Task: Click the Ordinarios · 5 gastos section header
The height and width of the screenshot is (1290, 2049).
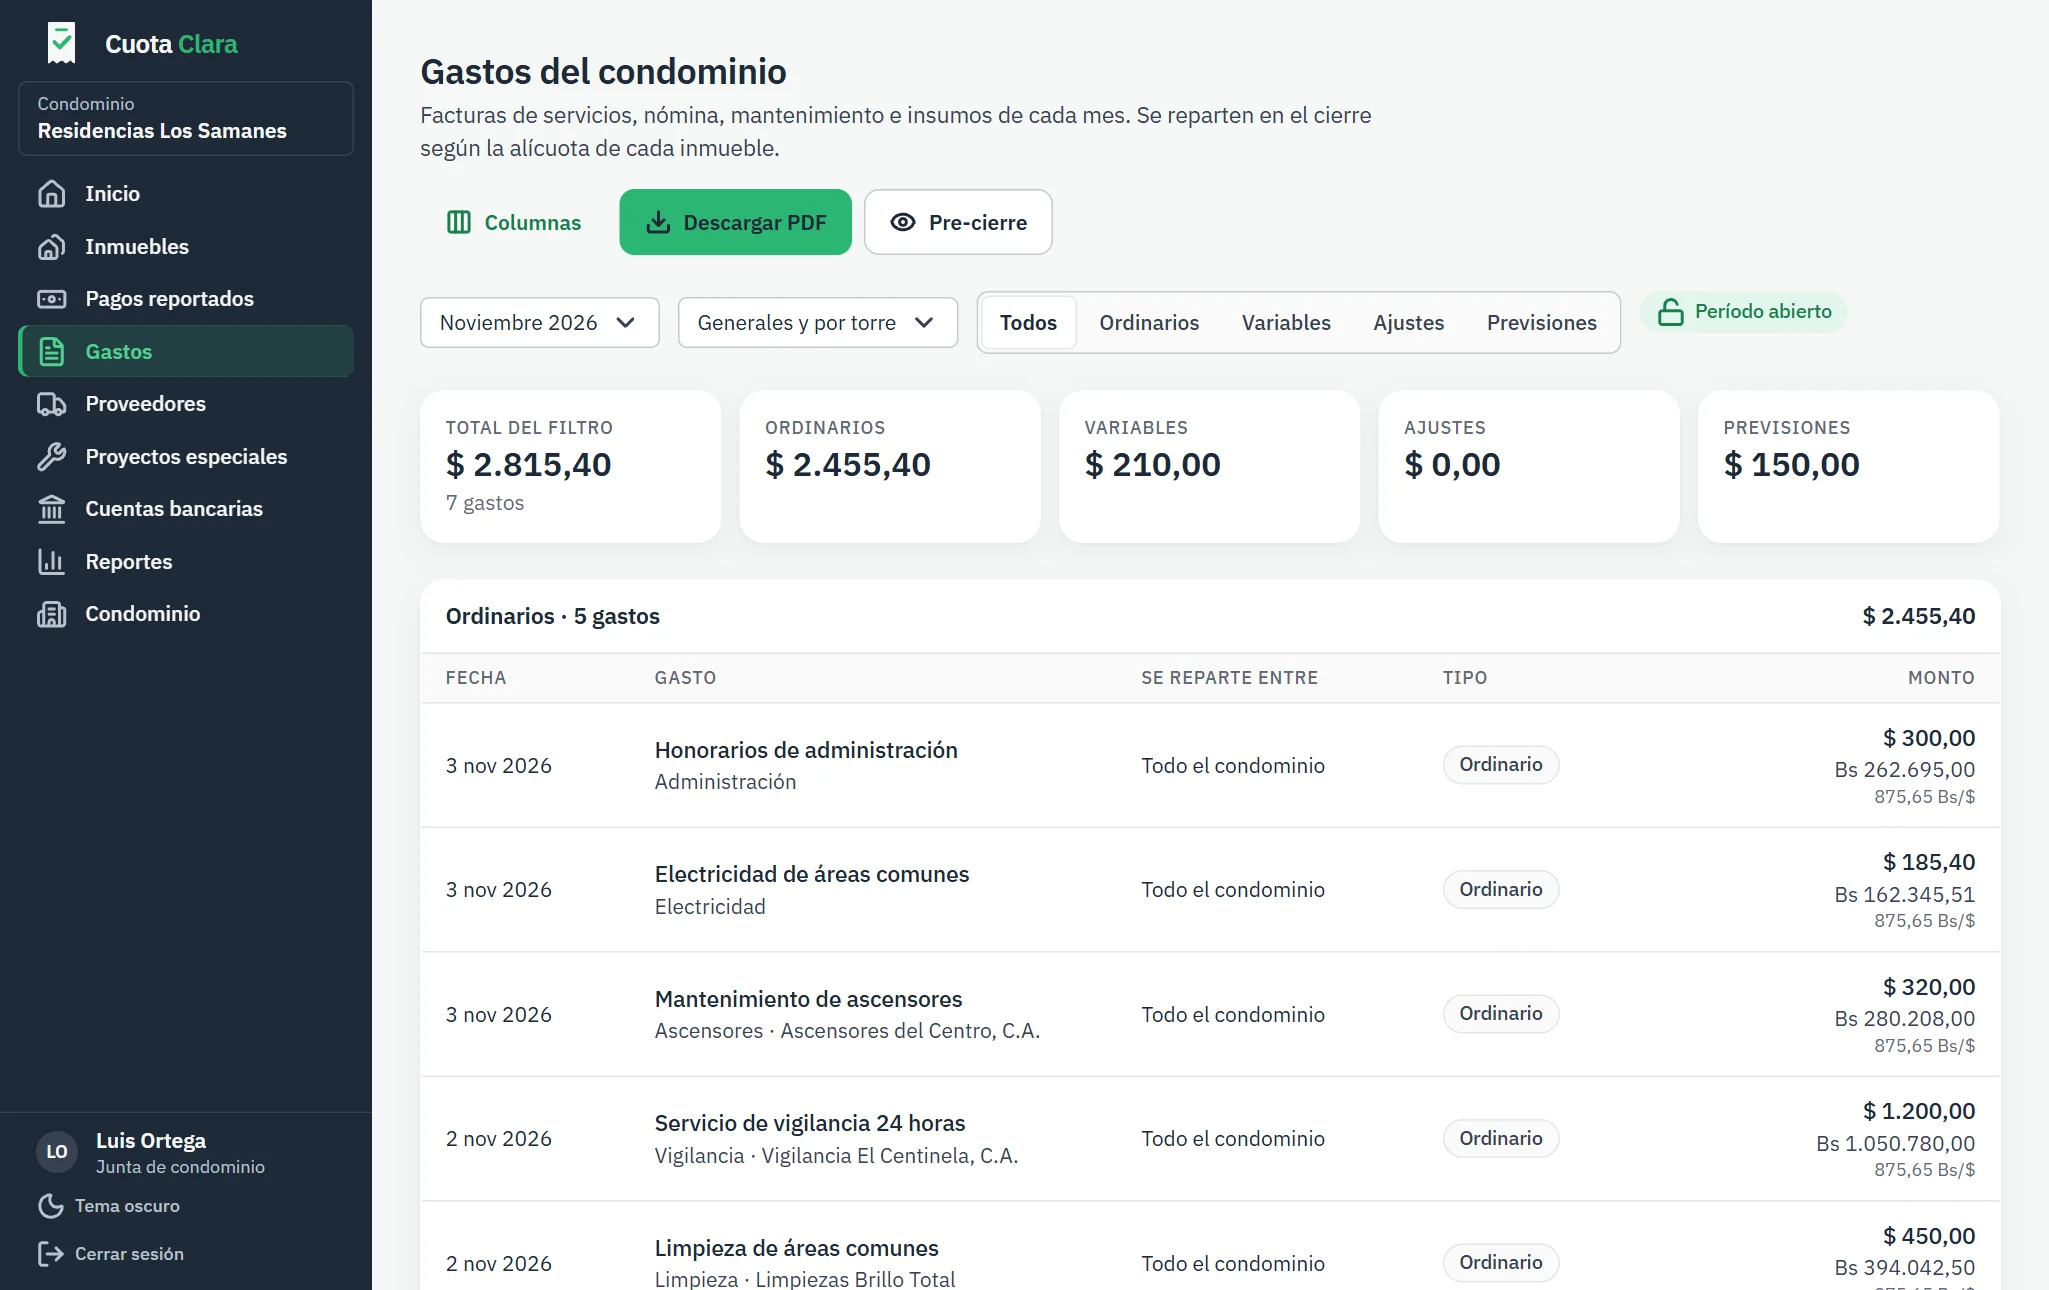Action: [553, 616]
